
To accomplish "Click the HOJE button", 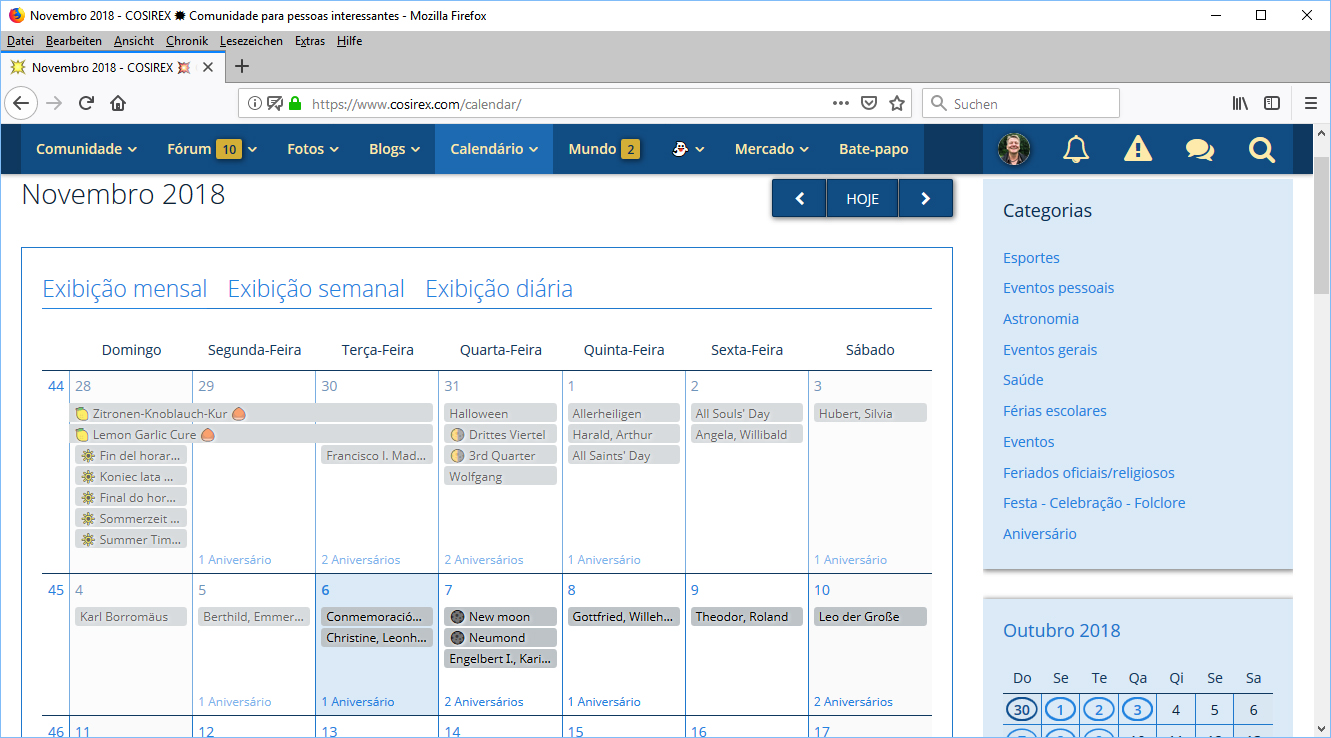I will (x=862, y=199).
